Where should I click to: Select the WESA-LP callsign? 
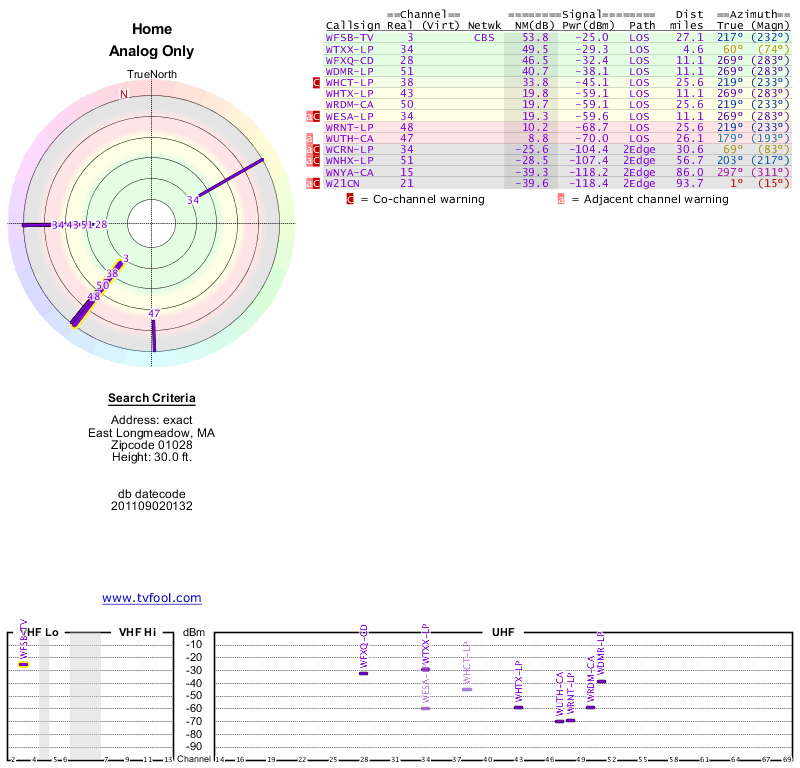[349, 117]
